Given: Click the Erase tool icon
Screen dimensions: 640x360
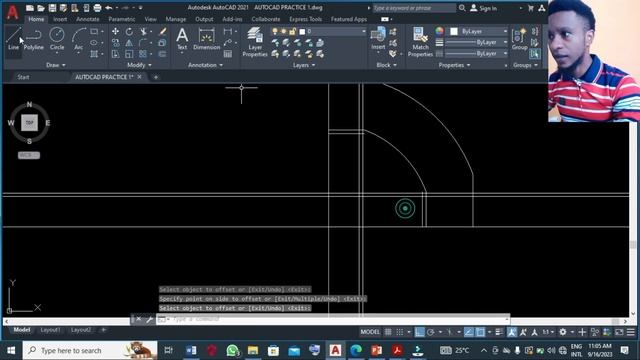Looking at the screenshot, I should coord(162,31).
